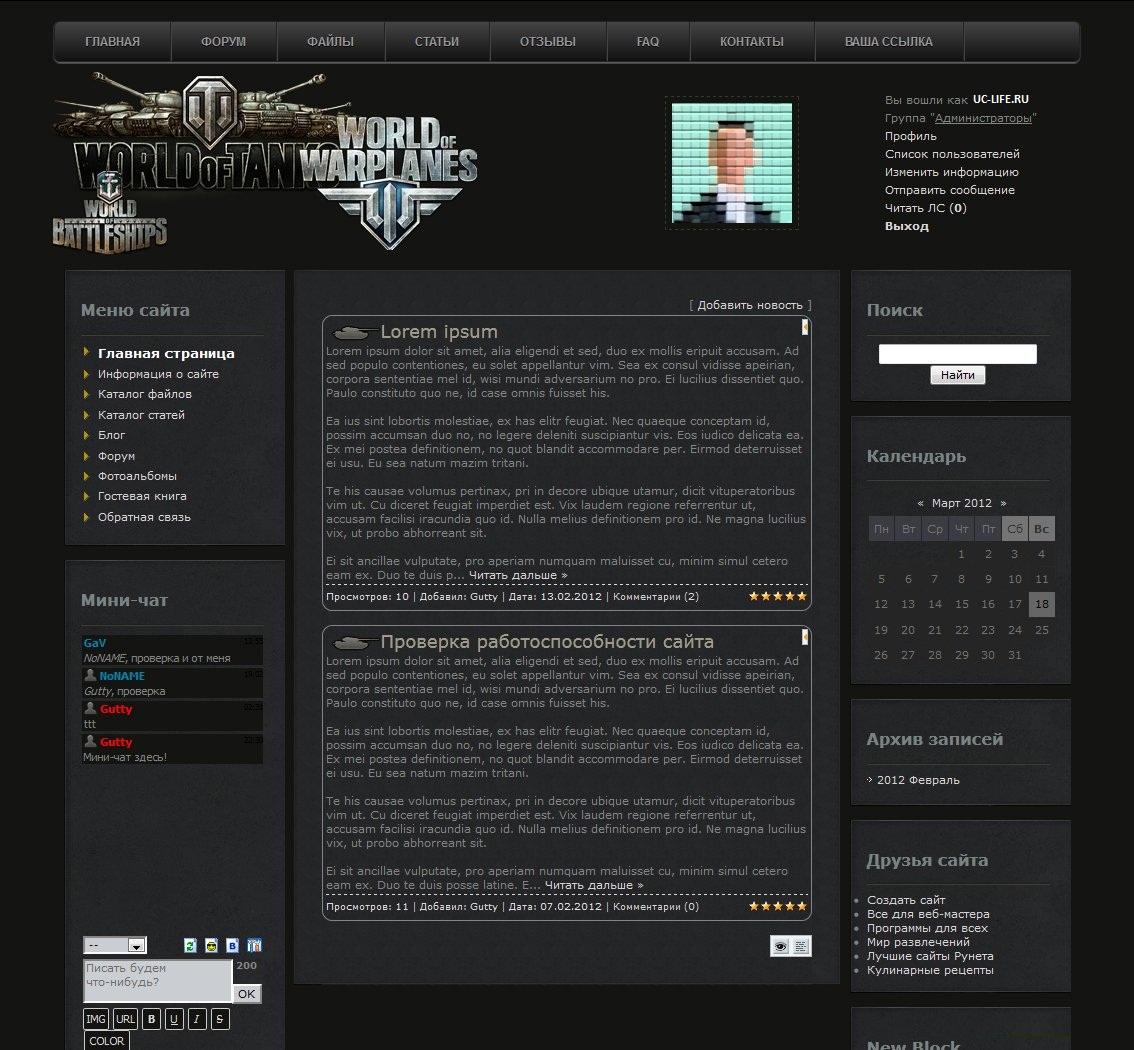Open Кулинарные рецепты friends link

[x=930, y=970]
